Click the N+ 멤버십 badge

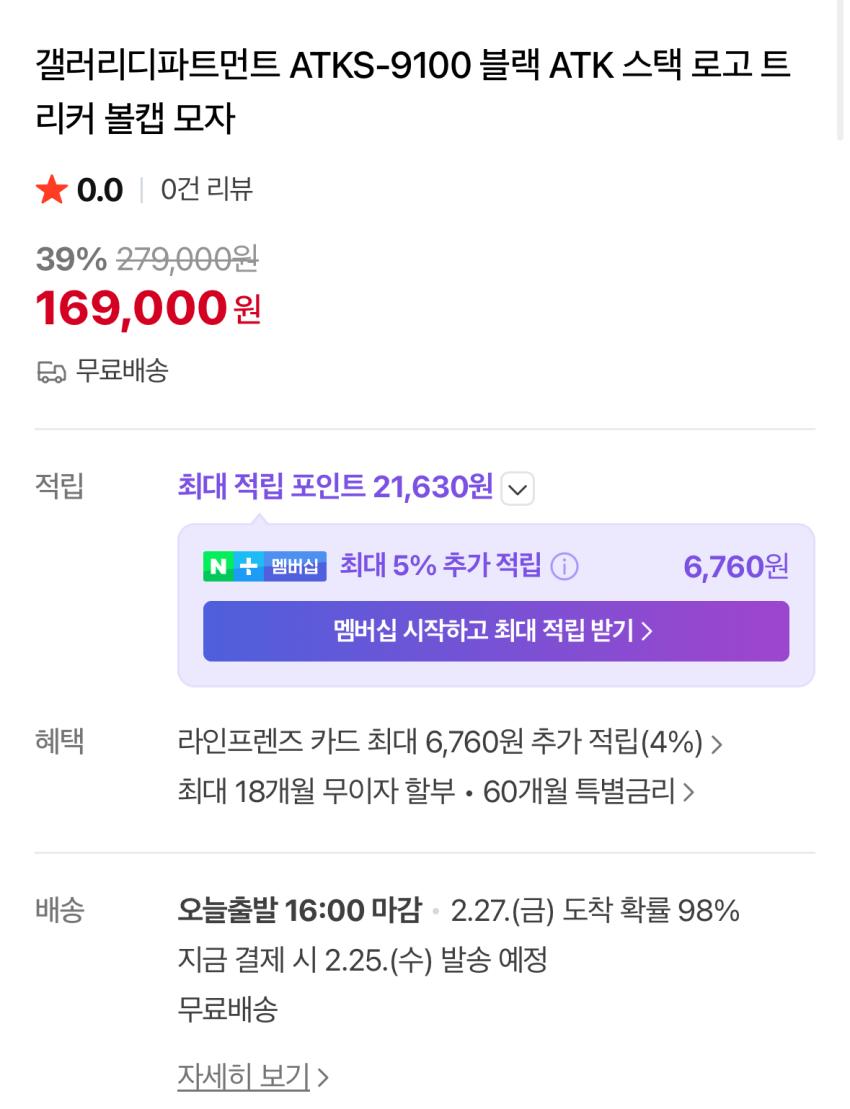point(264,567)
